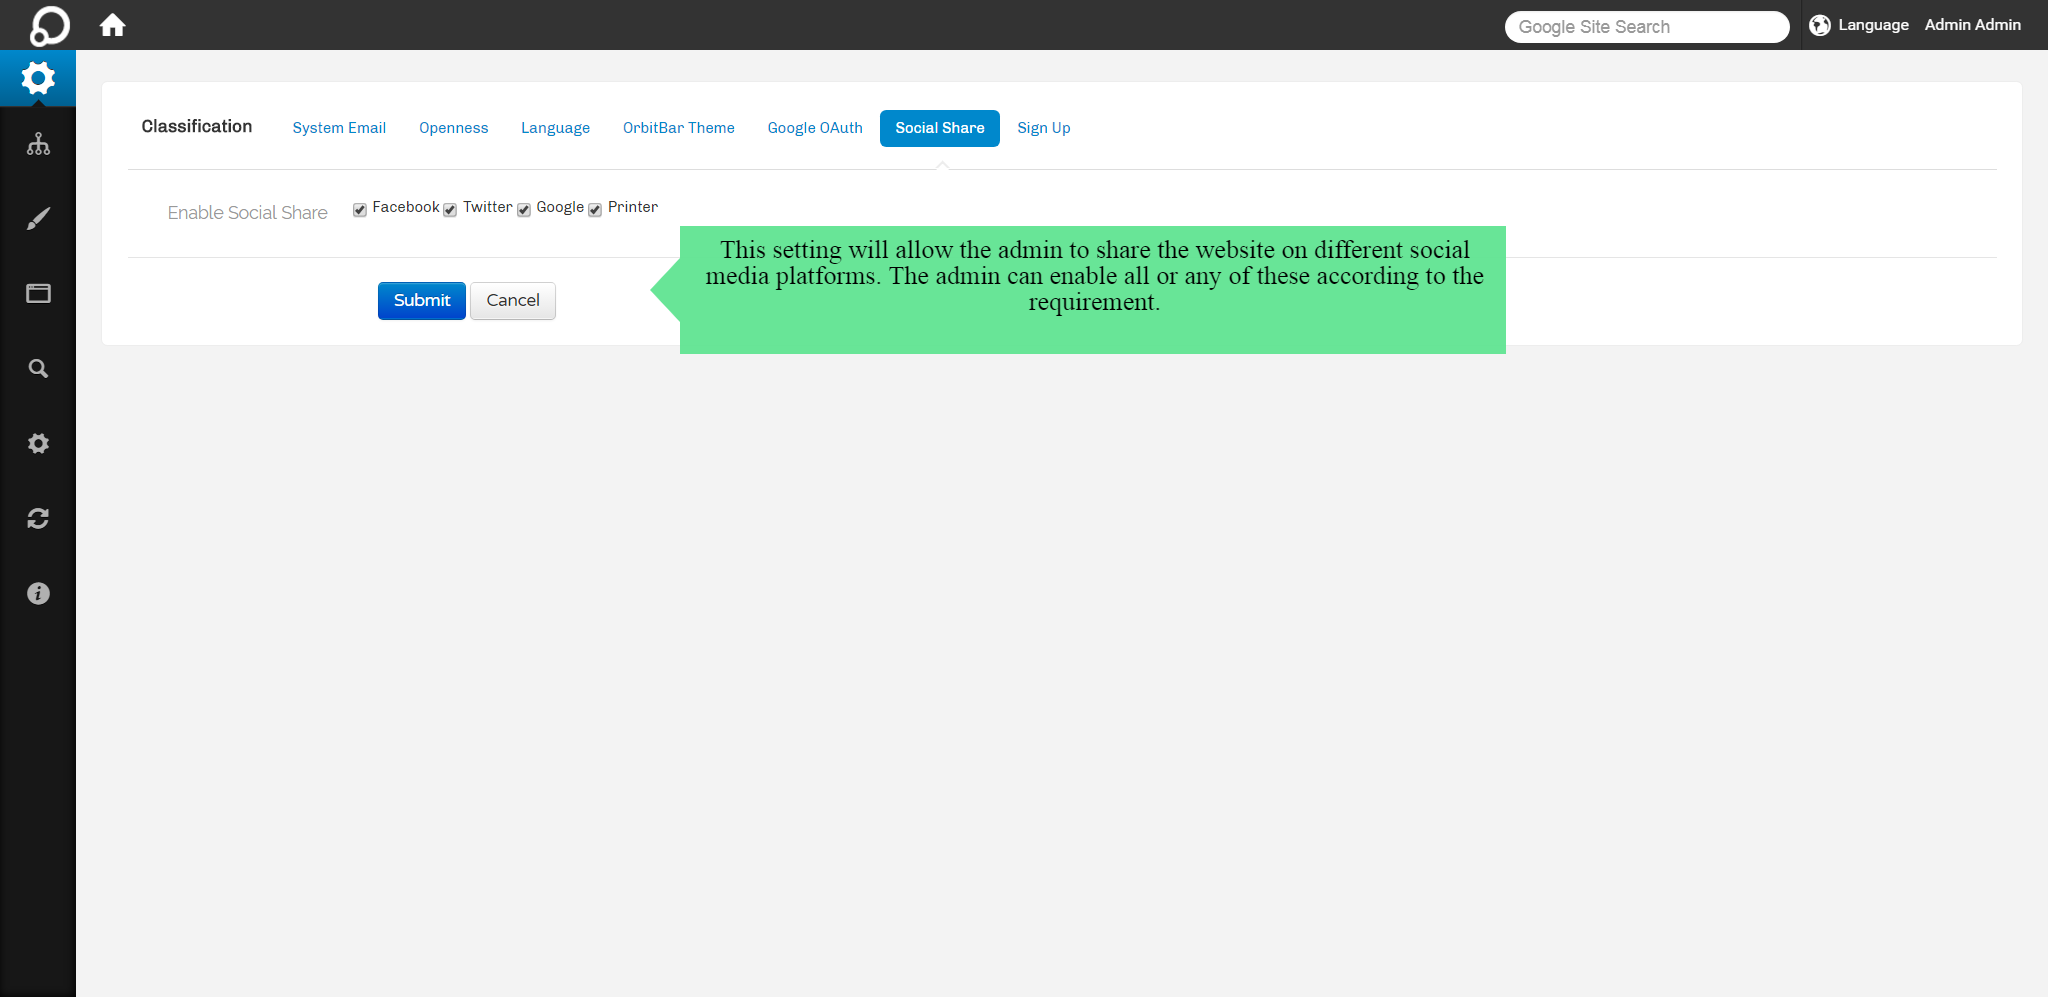Disable the Twitter share checkbox

coord(450,210)
